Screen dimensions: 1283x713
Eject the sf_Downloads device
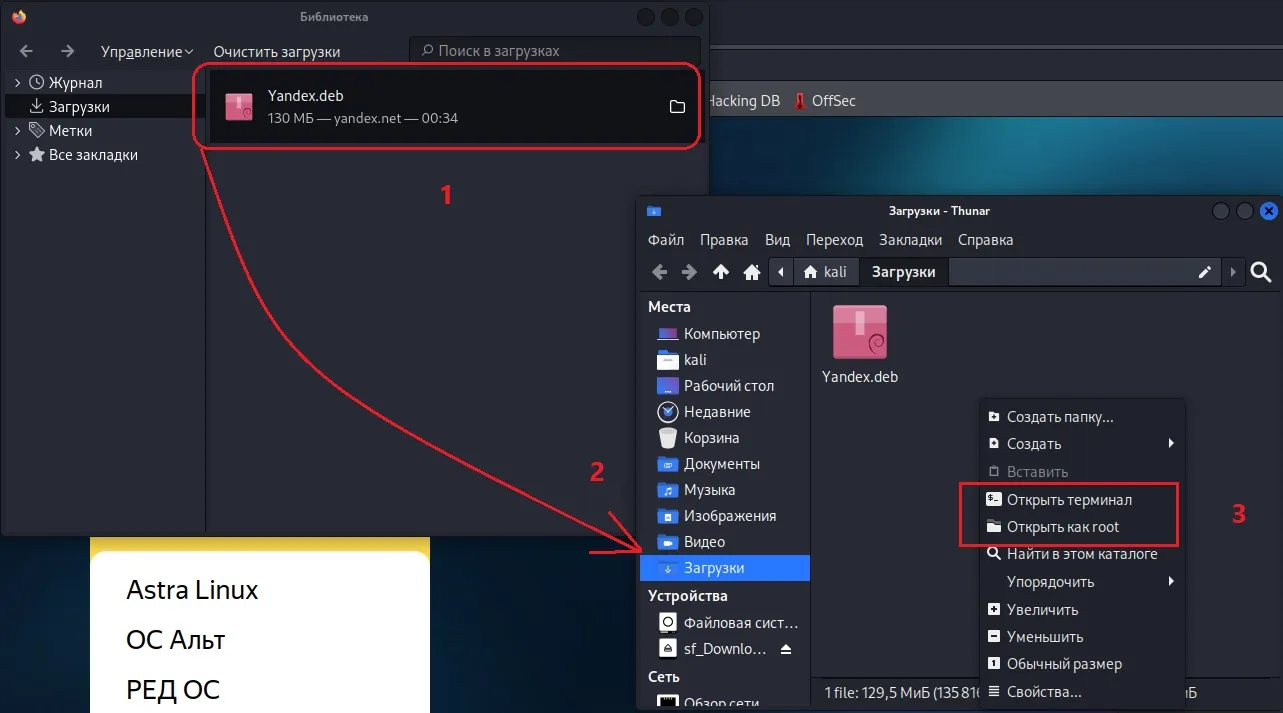pyautogui.click(x=786, y=649)
